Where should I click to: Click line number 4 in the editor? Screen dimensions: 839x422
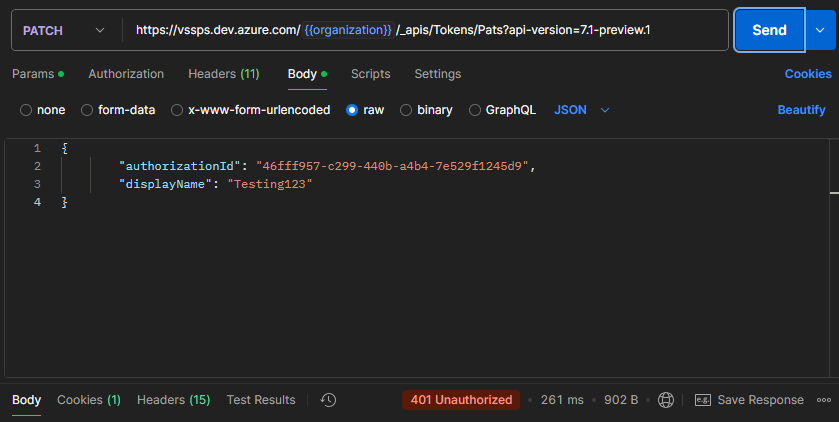coord(37,202)
